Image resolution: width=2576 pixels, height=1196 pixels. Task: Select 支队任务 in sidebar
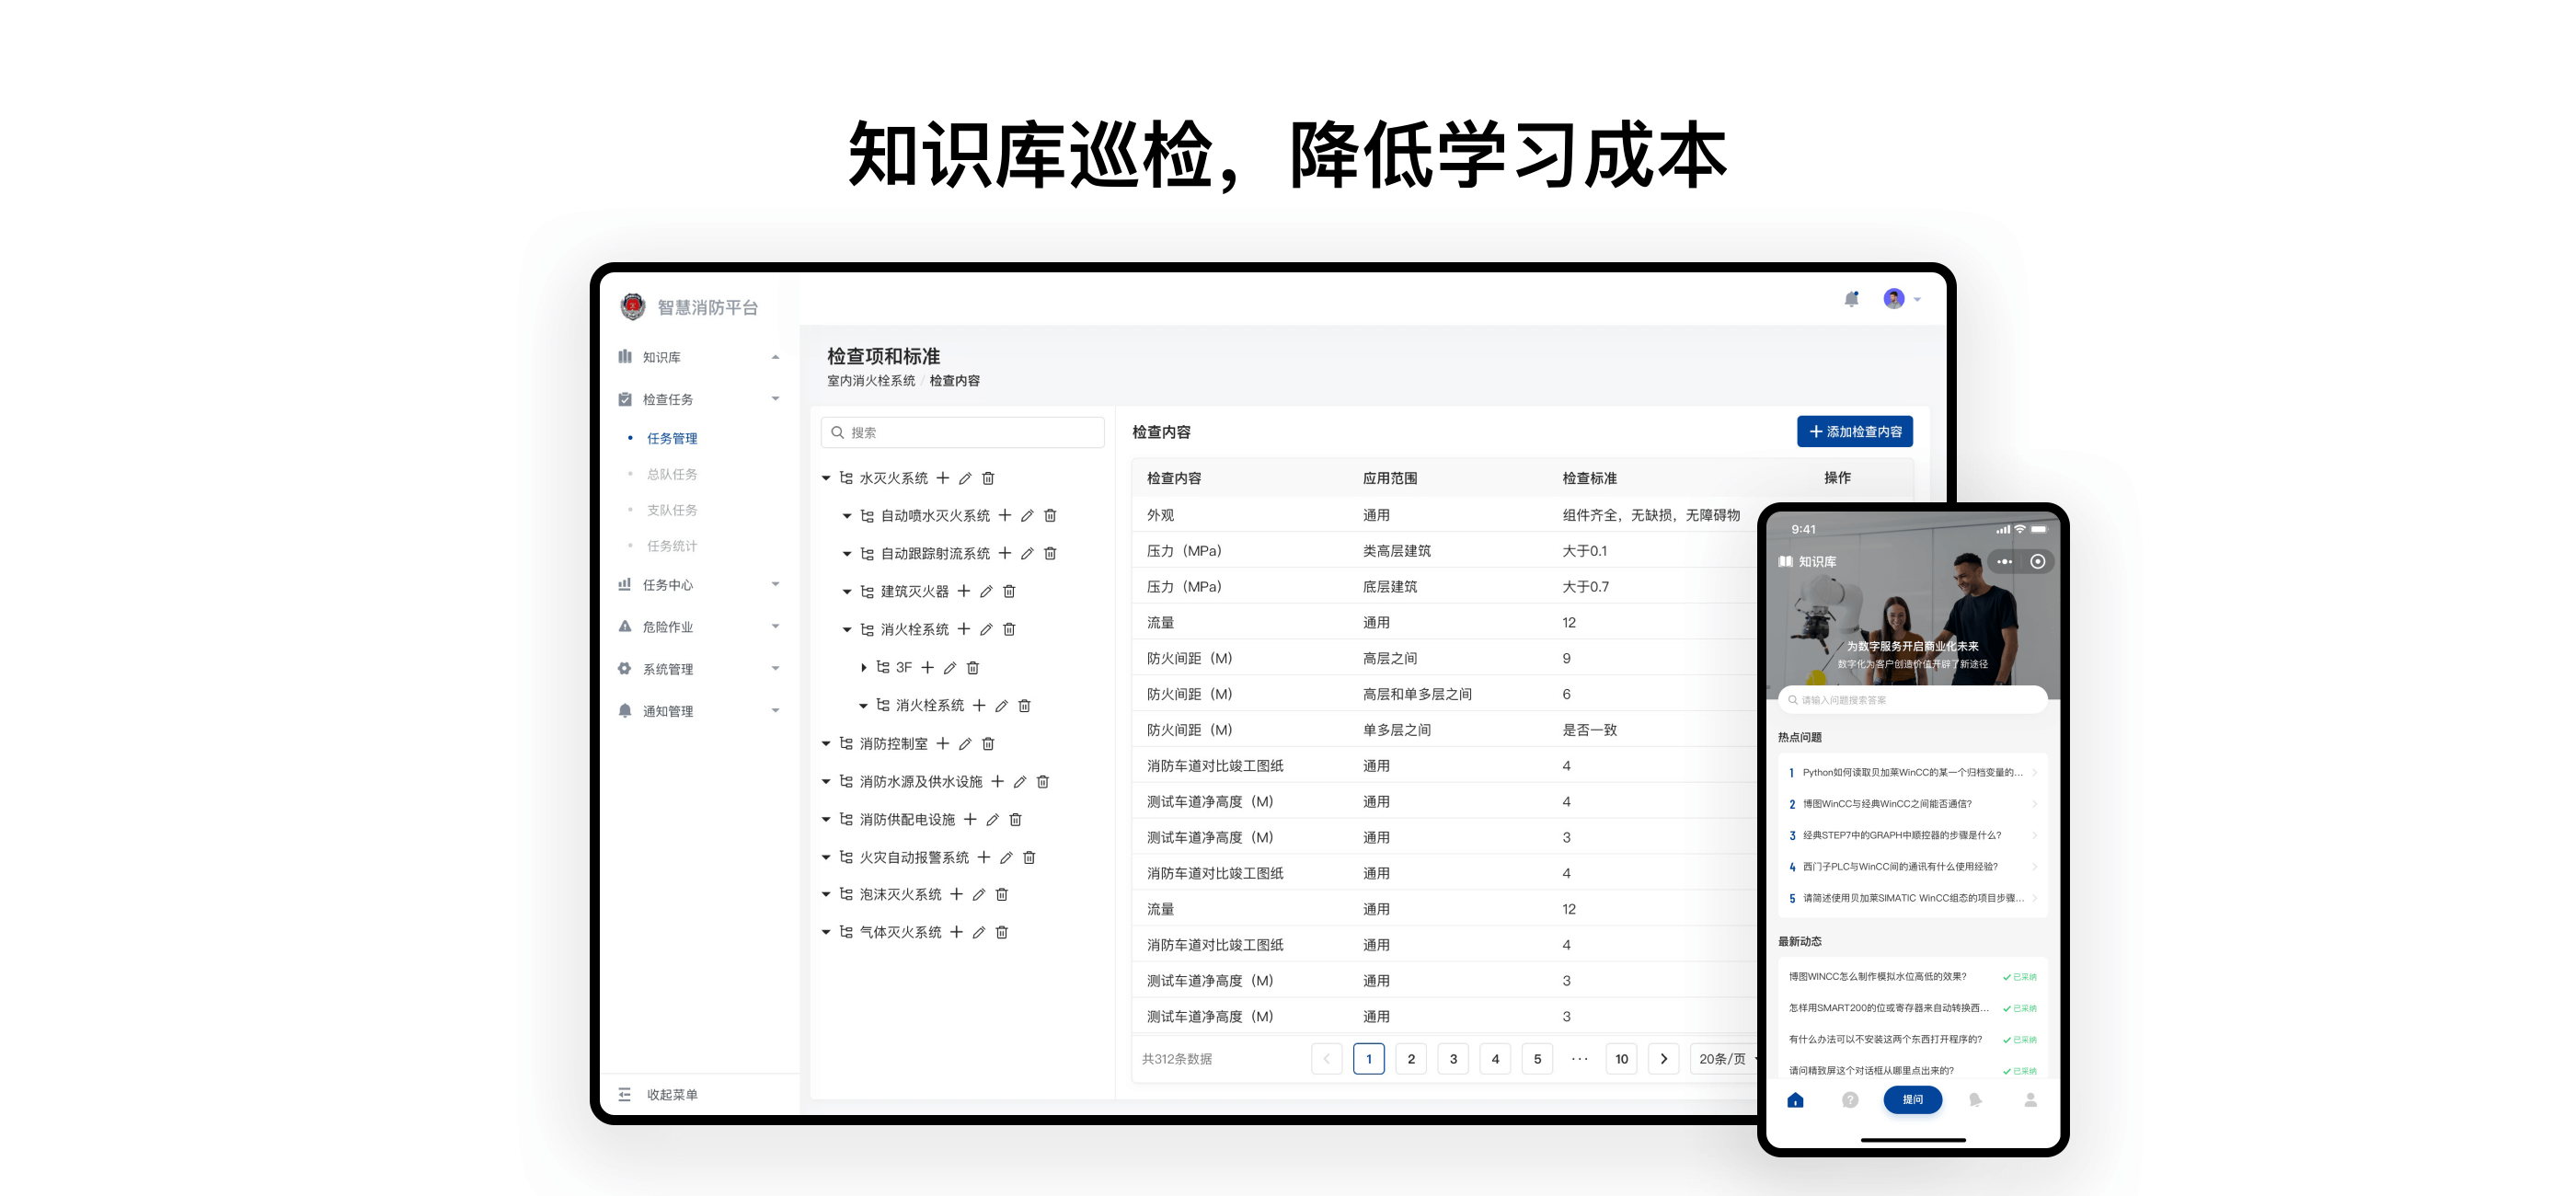click(672, 511)
